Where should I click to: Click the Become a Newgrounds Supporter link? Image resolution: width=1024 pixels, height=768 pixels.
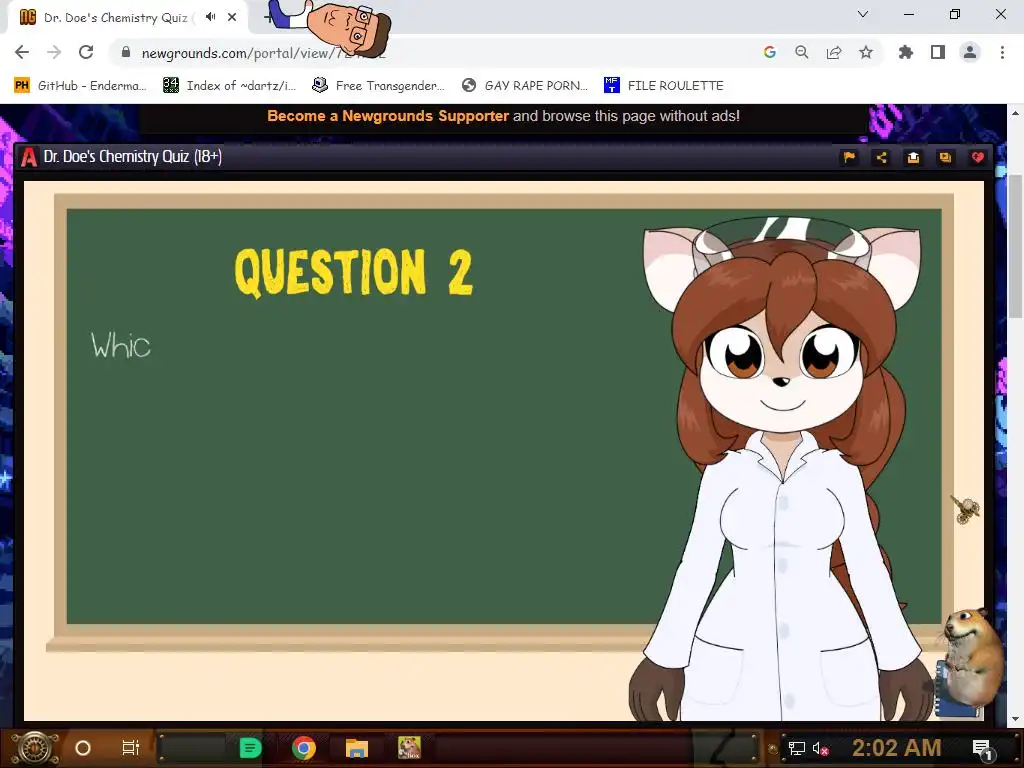(x=388, y=116)
